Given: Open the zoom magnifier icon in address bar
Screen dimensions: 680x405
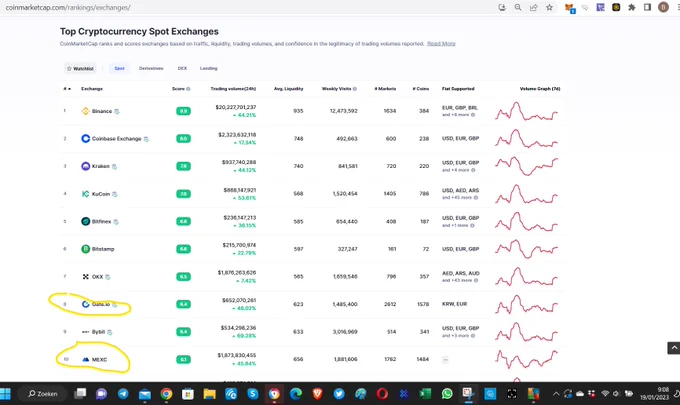Looking at the screenshot, I should (518, 7).
